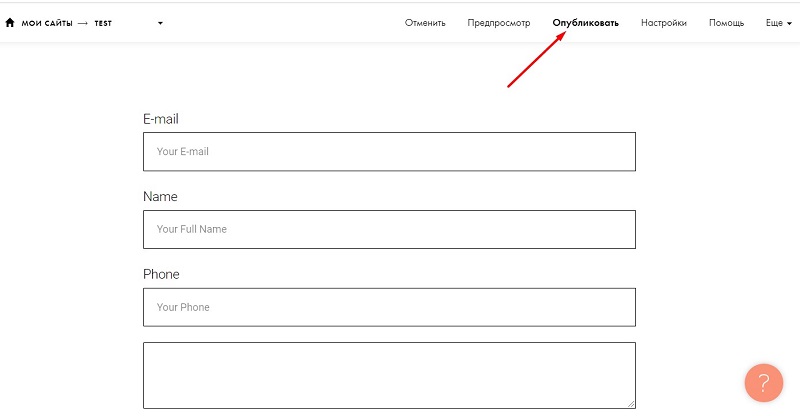Click the E-mail field label
The height and width of the screenshot is (416, 800).
coord(161,119)
